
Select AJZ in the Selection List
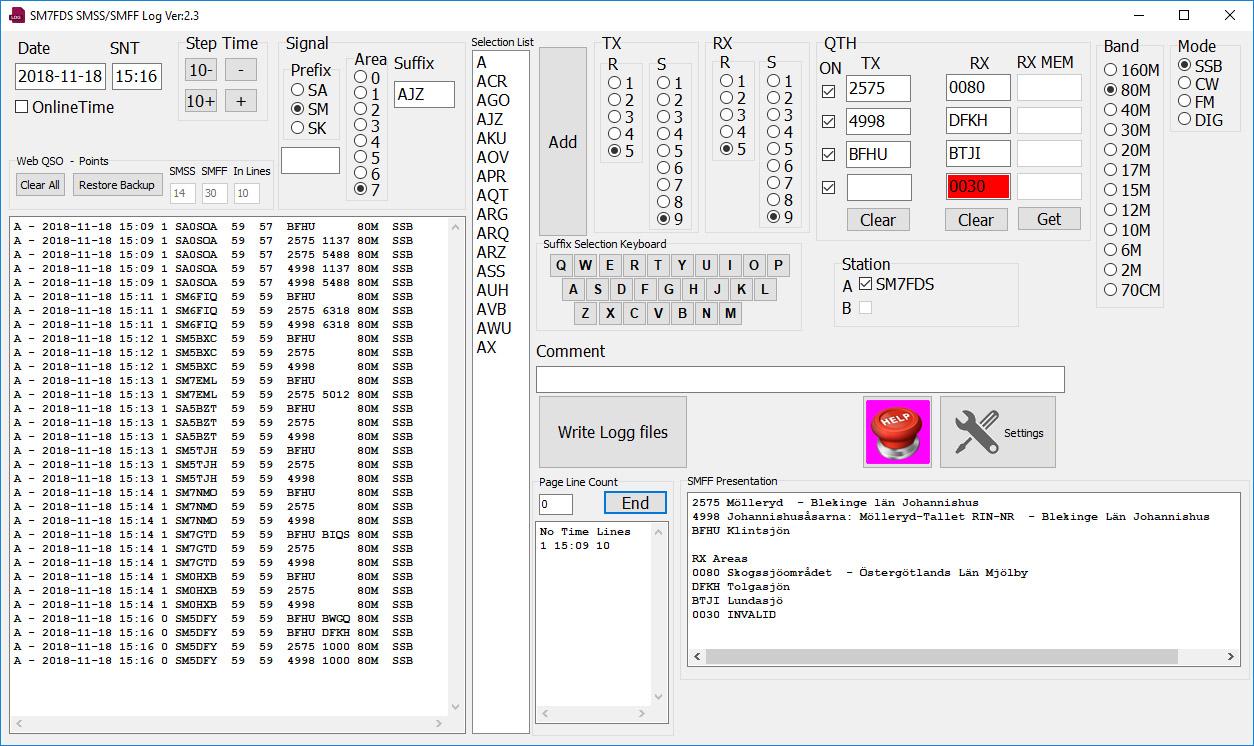click(x=490, y=119)
